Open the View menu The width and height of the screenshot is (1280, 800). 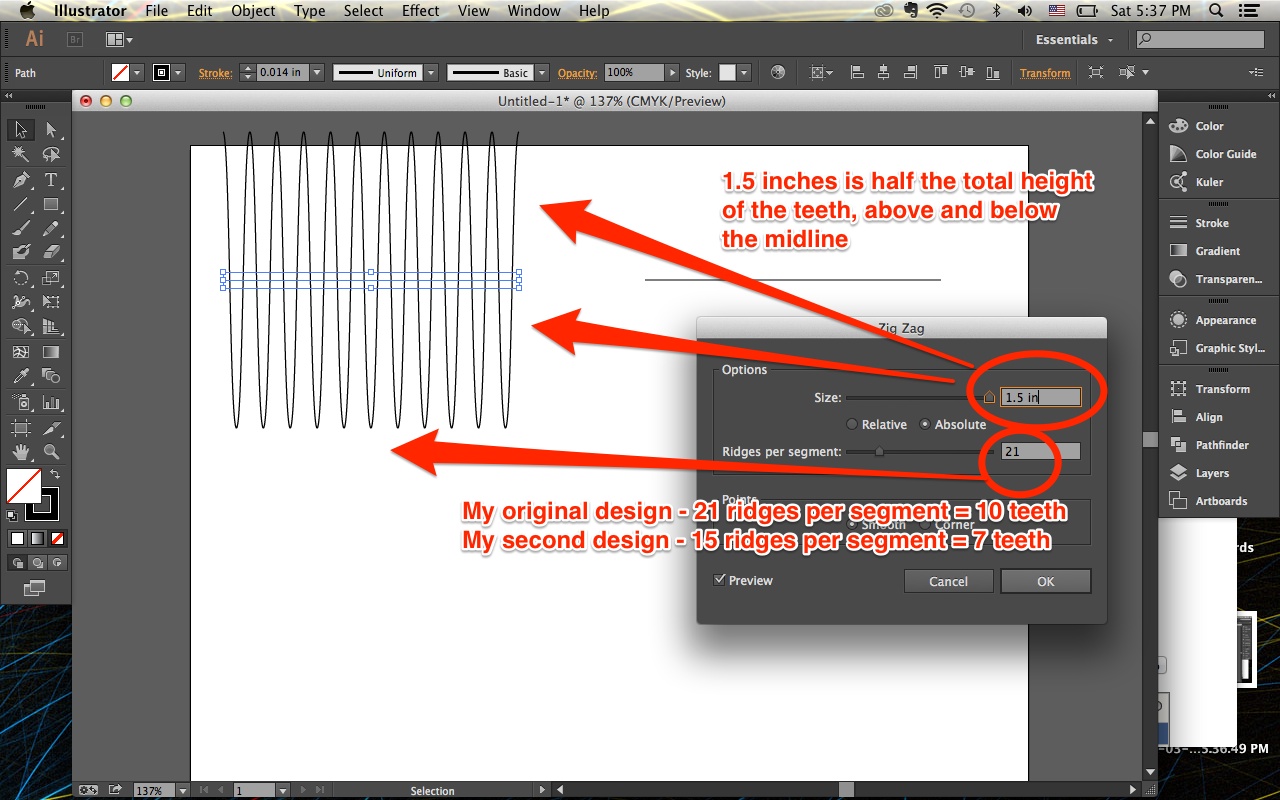tap(474, 11)
